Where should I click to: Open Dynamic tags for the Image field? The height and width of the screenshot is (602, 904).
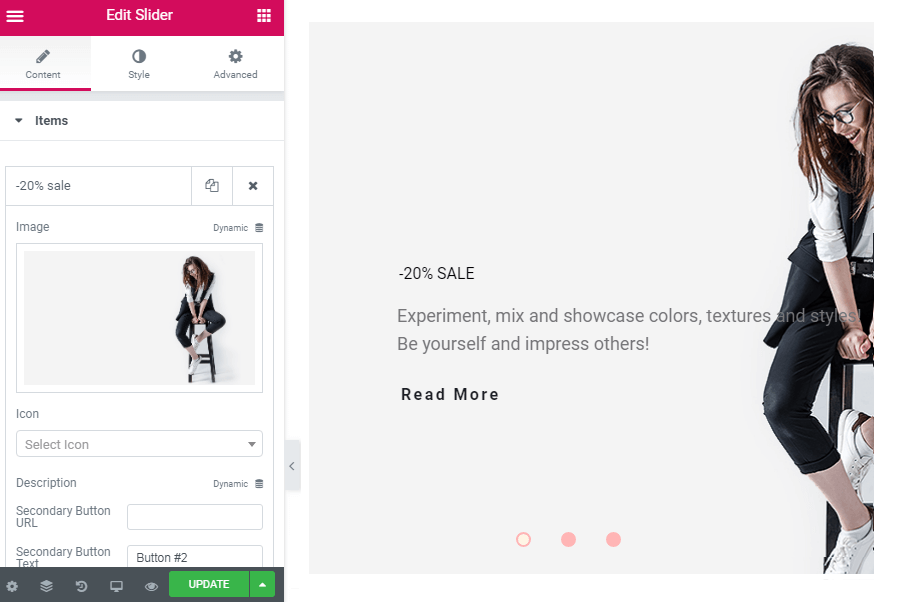click(x=238, y=228)
